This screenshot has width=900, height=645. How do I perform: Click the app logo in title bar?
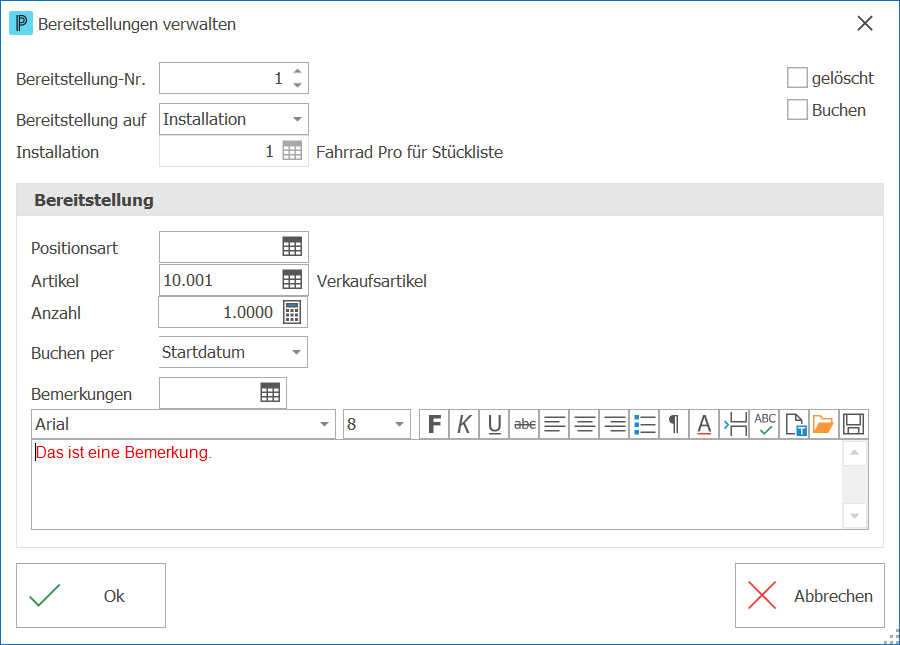[x=21, y=24]
